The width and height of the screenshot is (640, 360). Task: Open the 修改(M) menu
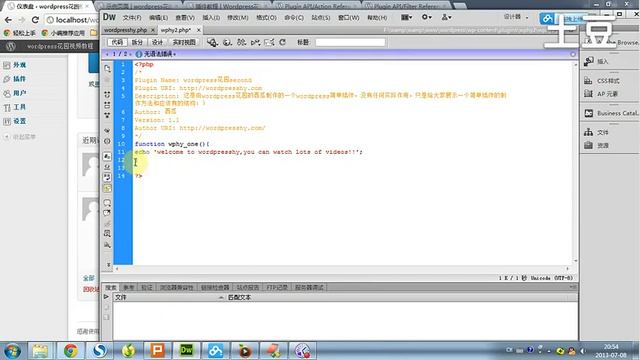pyautogui.click(x=238, y=18)
